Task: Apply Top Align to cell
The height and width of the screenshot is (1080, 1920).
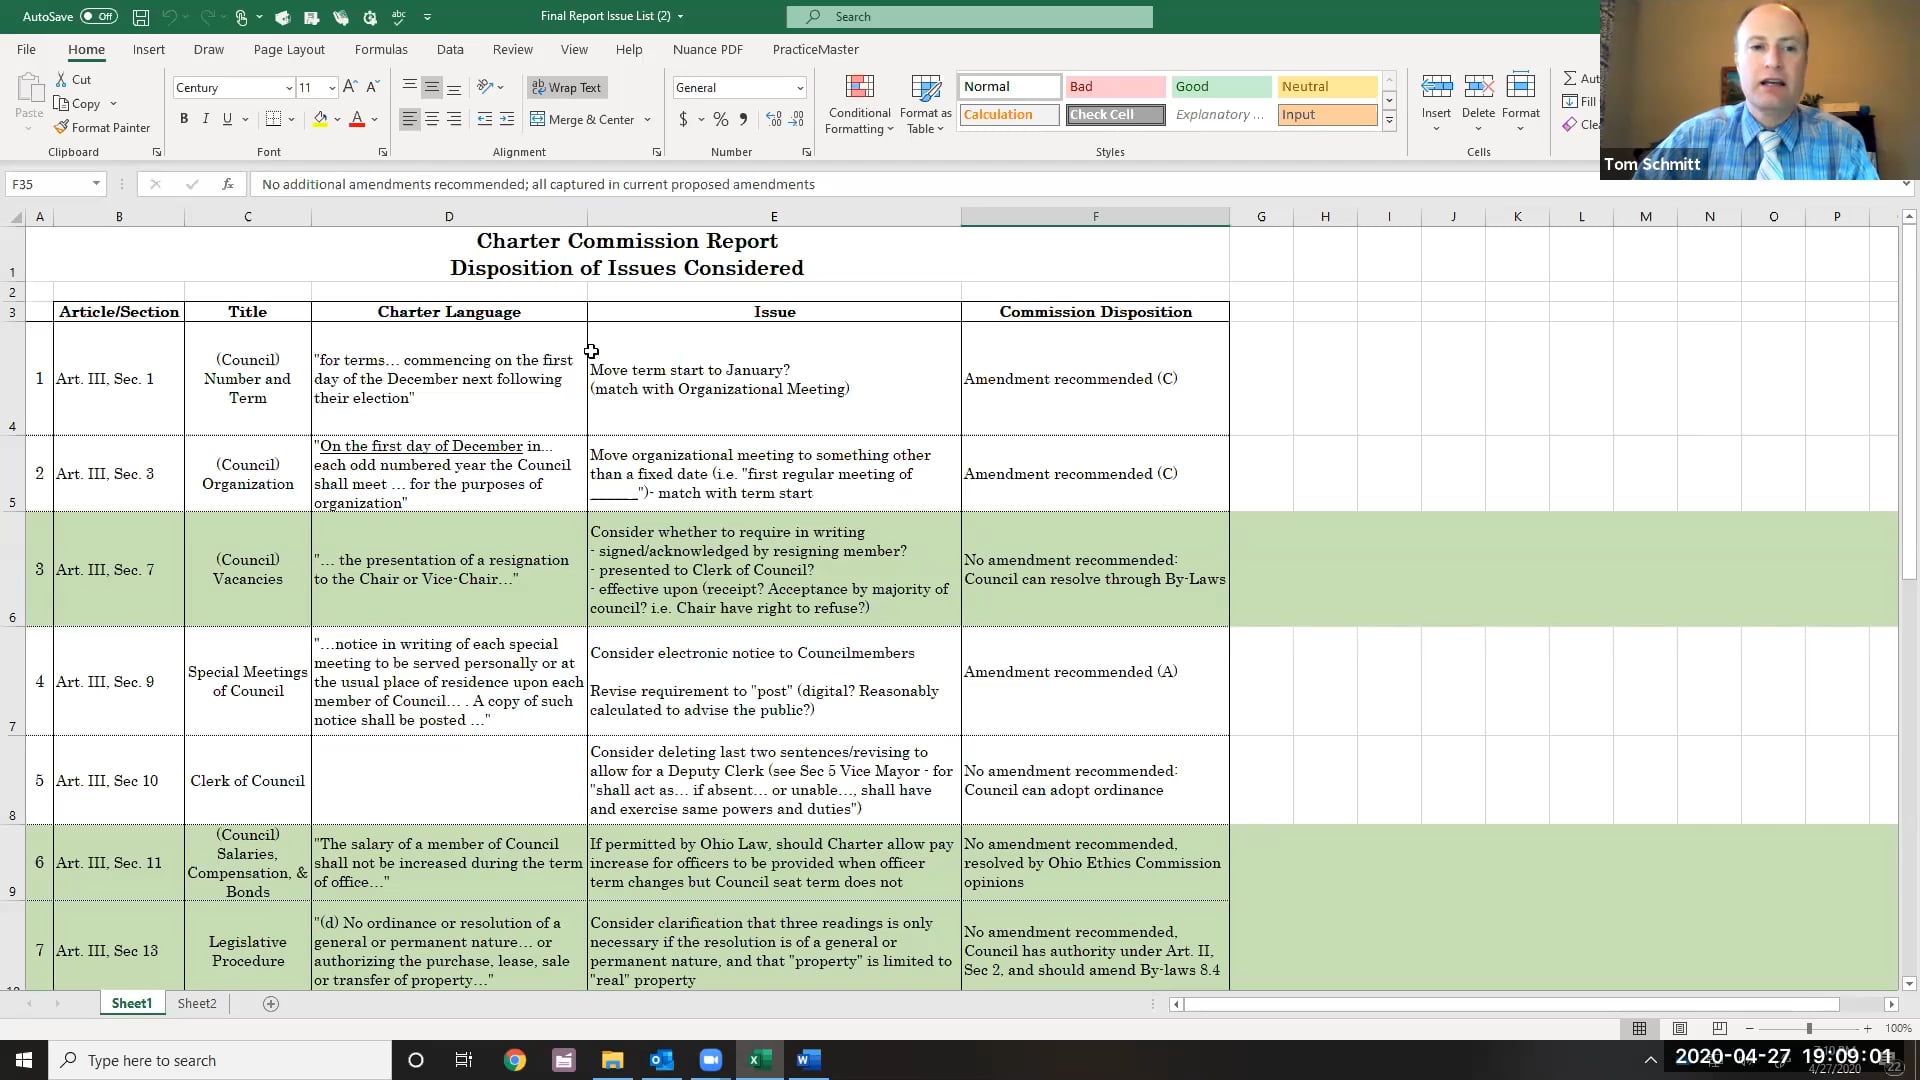Action: (410, 88)
